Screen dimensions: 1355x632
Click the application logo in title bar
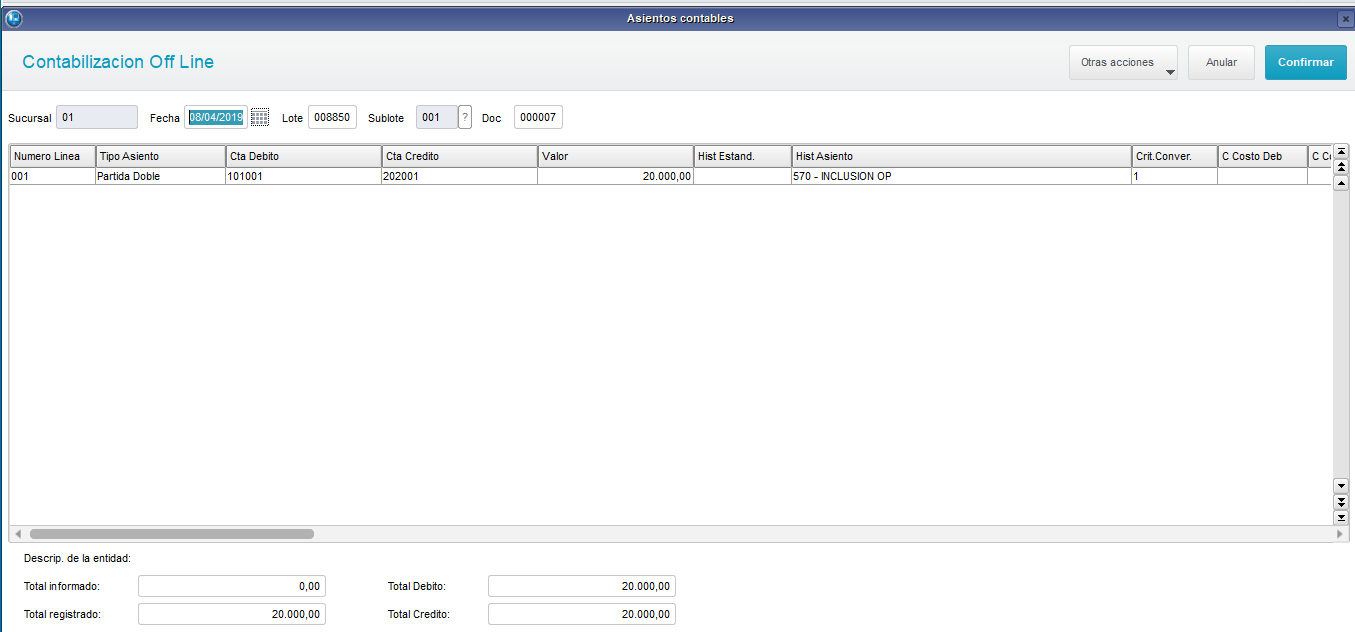(14, 18)
